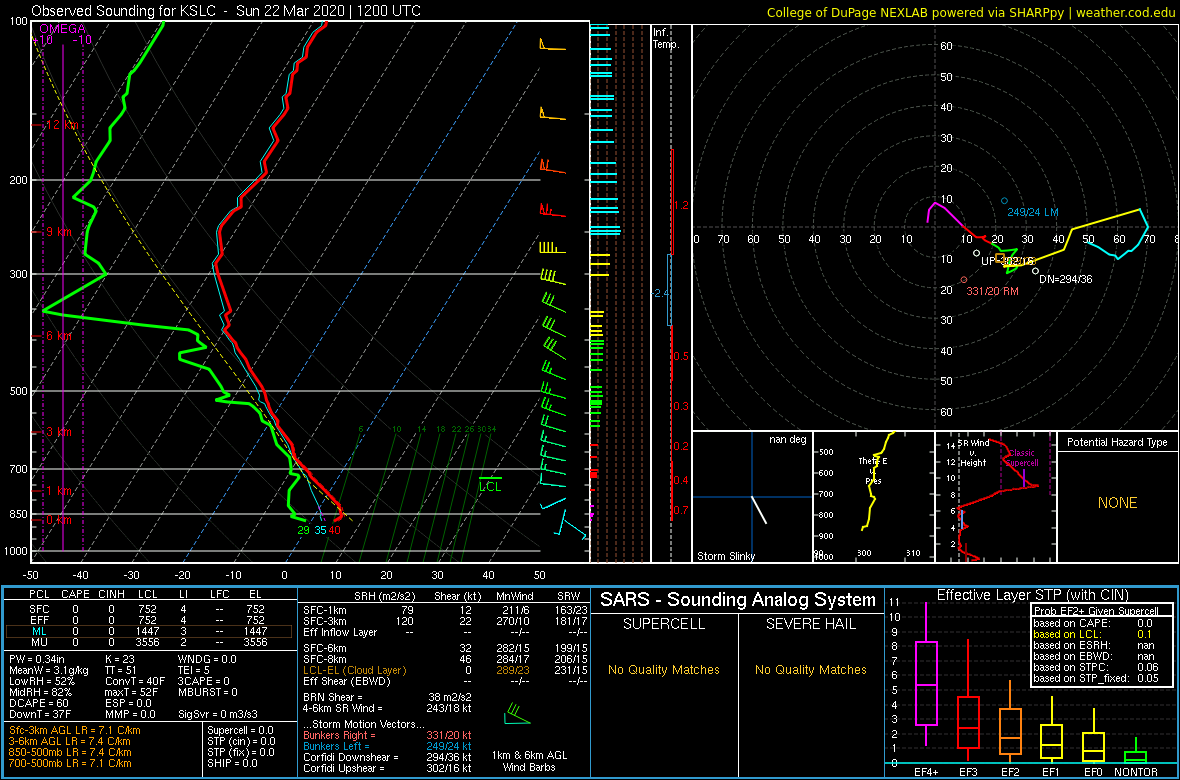Select the green NONTOR box plot
The width and height of the screenshot is (1180, 780).
tap(1136, 755)
